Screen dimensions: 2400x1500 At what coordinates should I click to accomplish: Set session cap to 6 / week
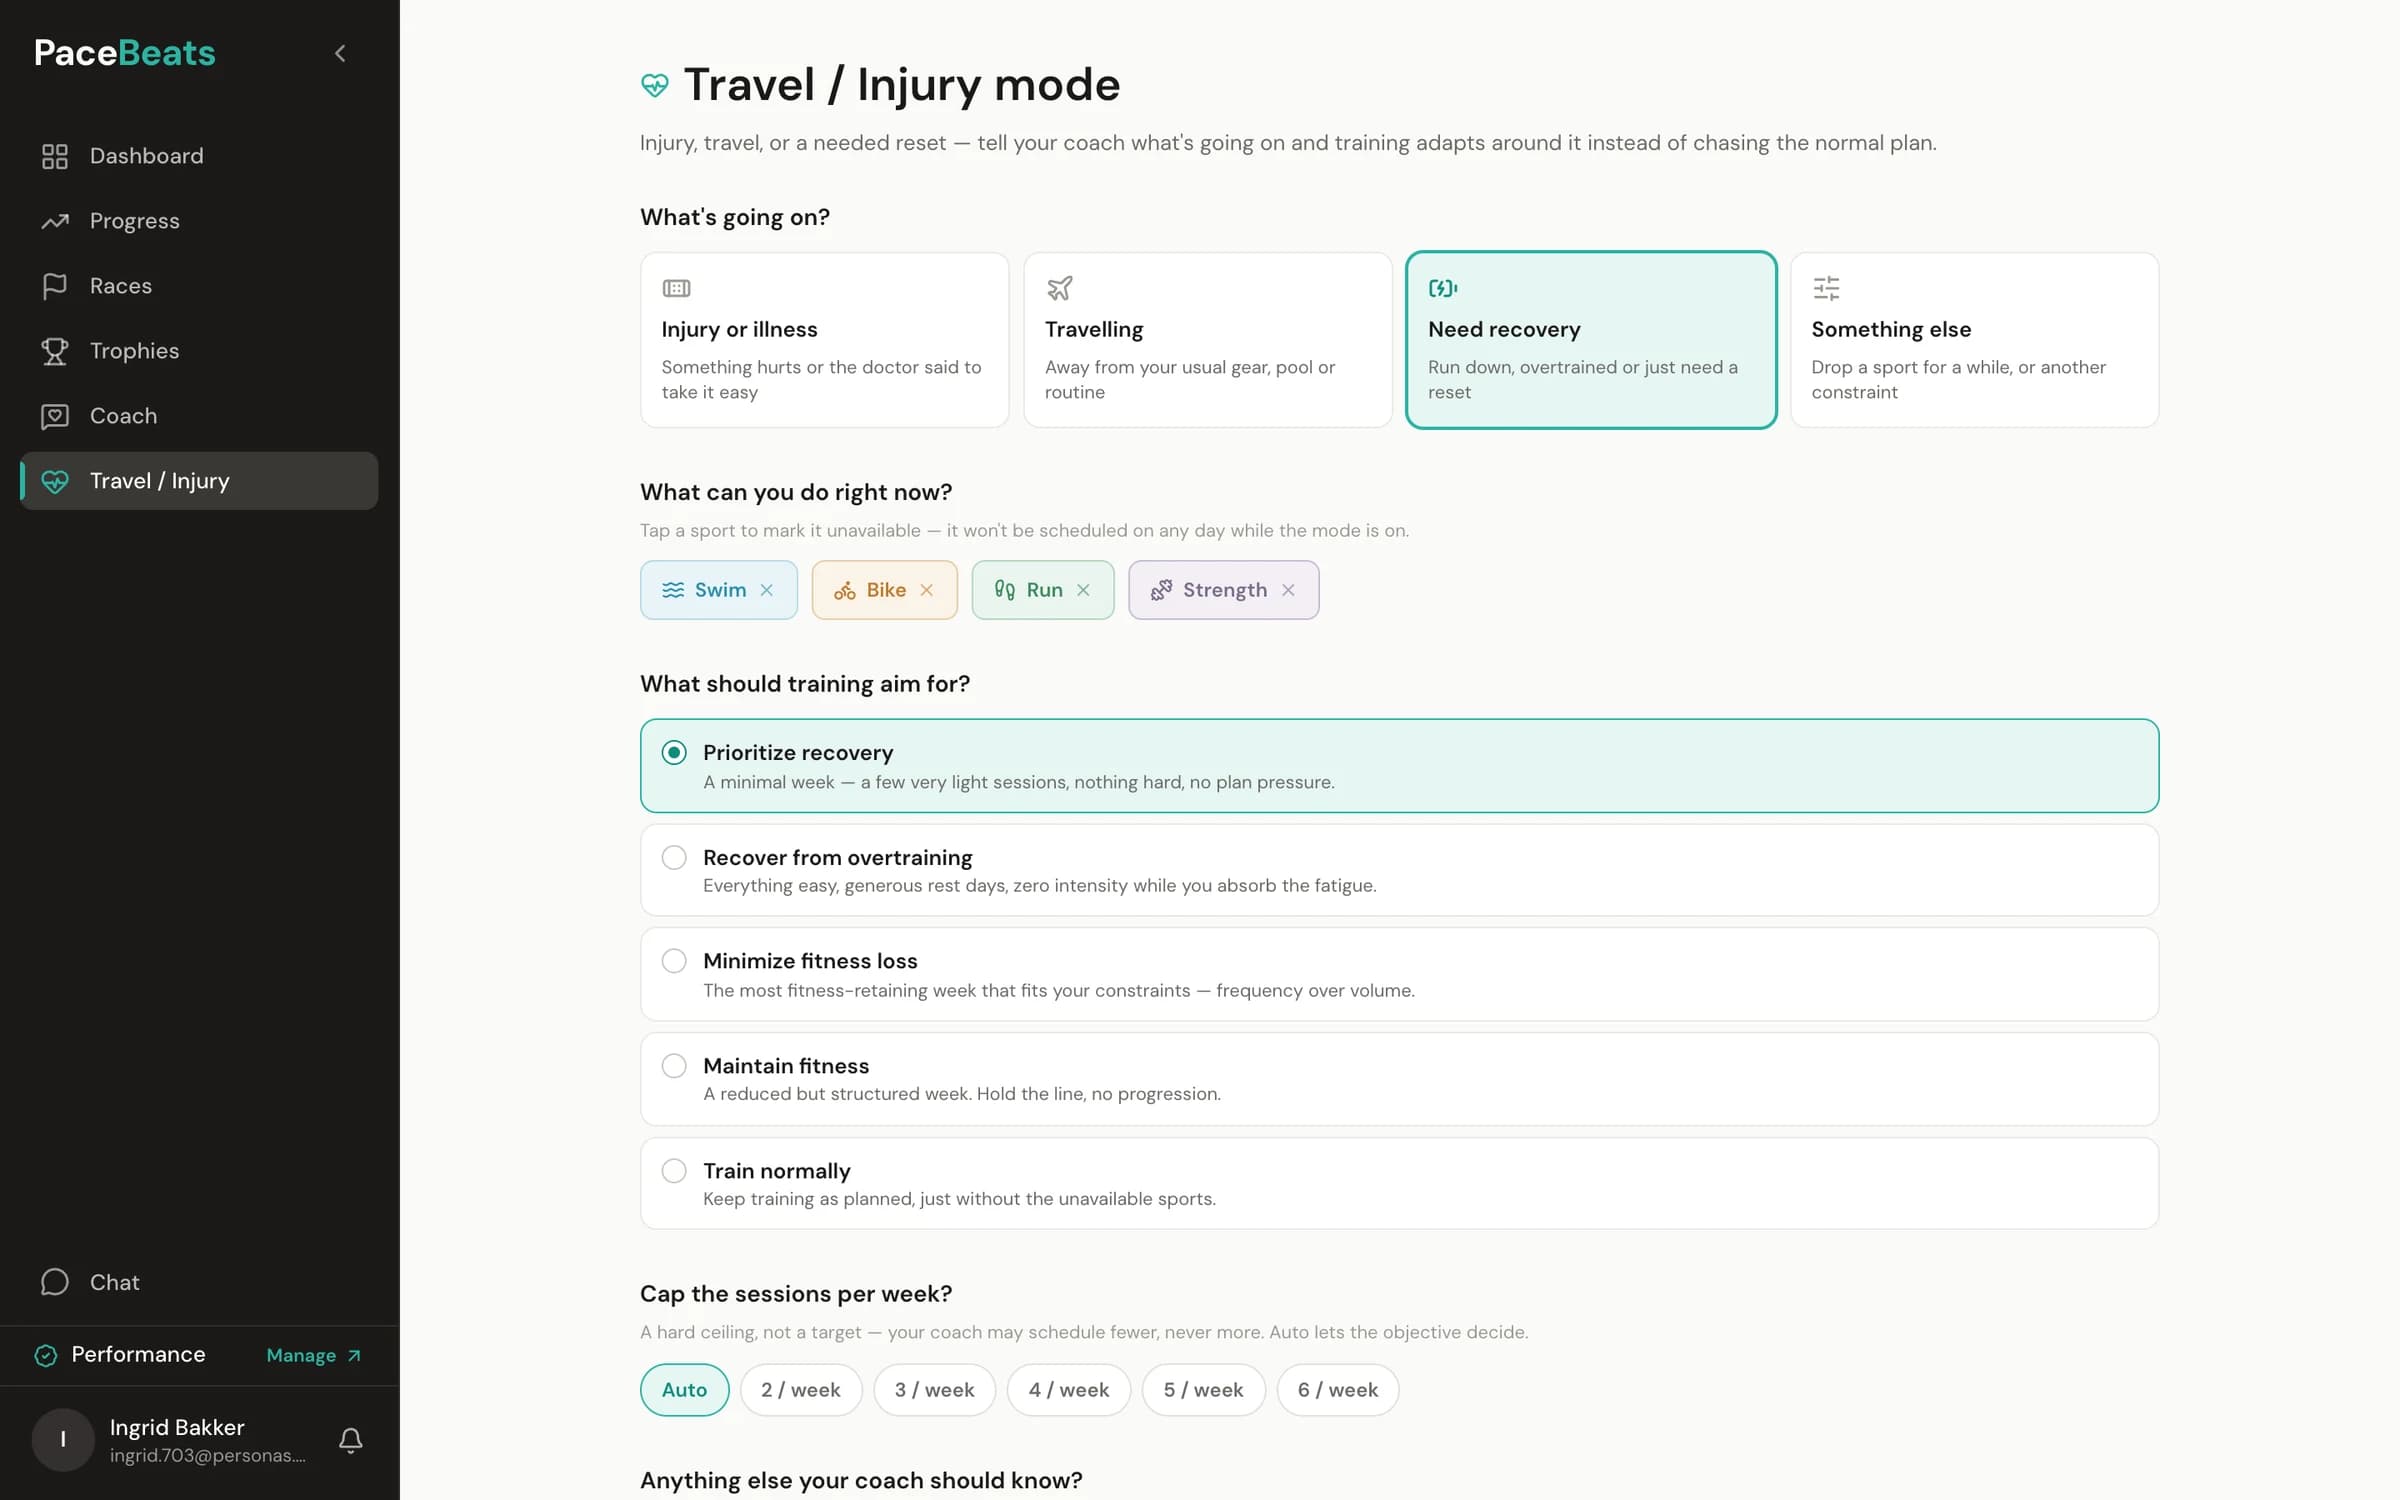(x=1338, y=1390)
